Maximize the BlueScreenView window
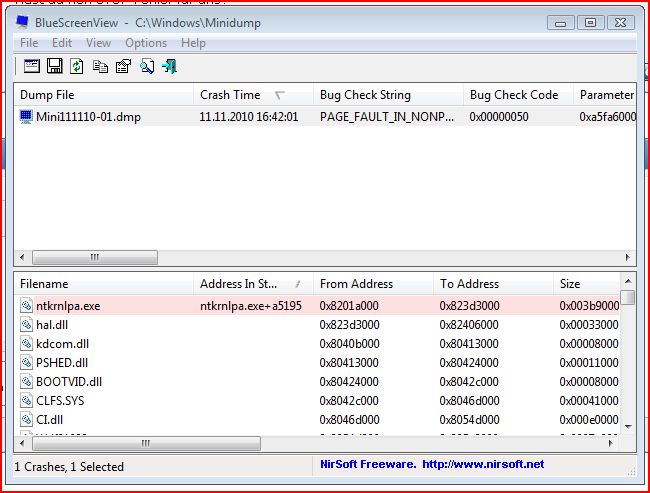This screenshot has width=650, height=493. (x=590, y=22)
